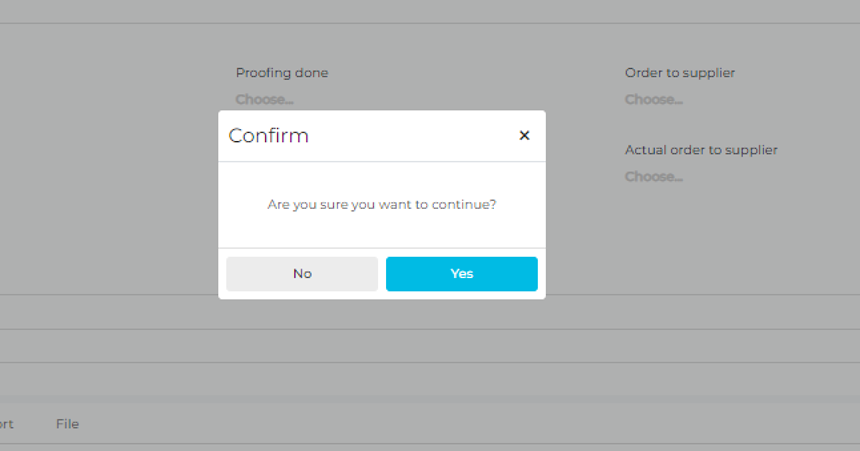The width and height of the screenshot is (860, 451).
Task: Click the Order to supplier label
Action: pos(680,73)
